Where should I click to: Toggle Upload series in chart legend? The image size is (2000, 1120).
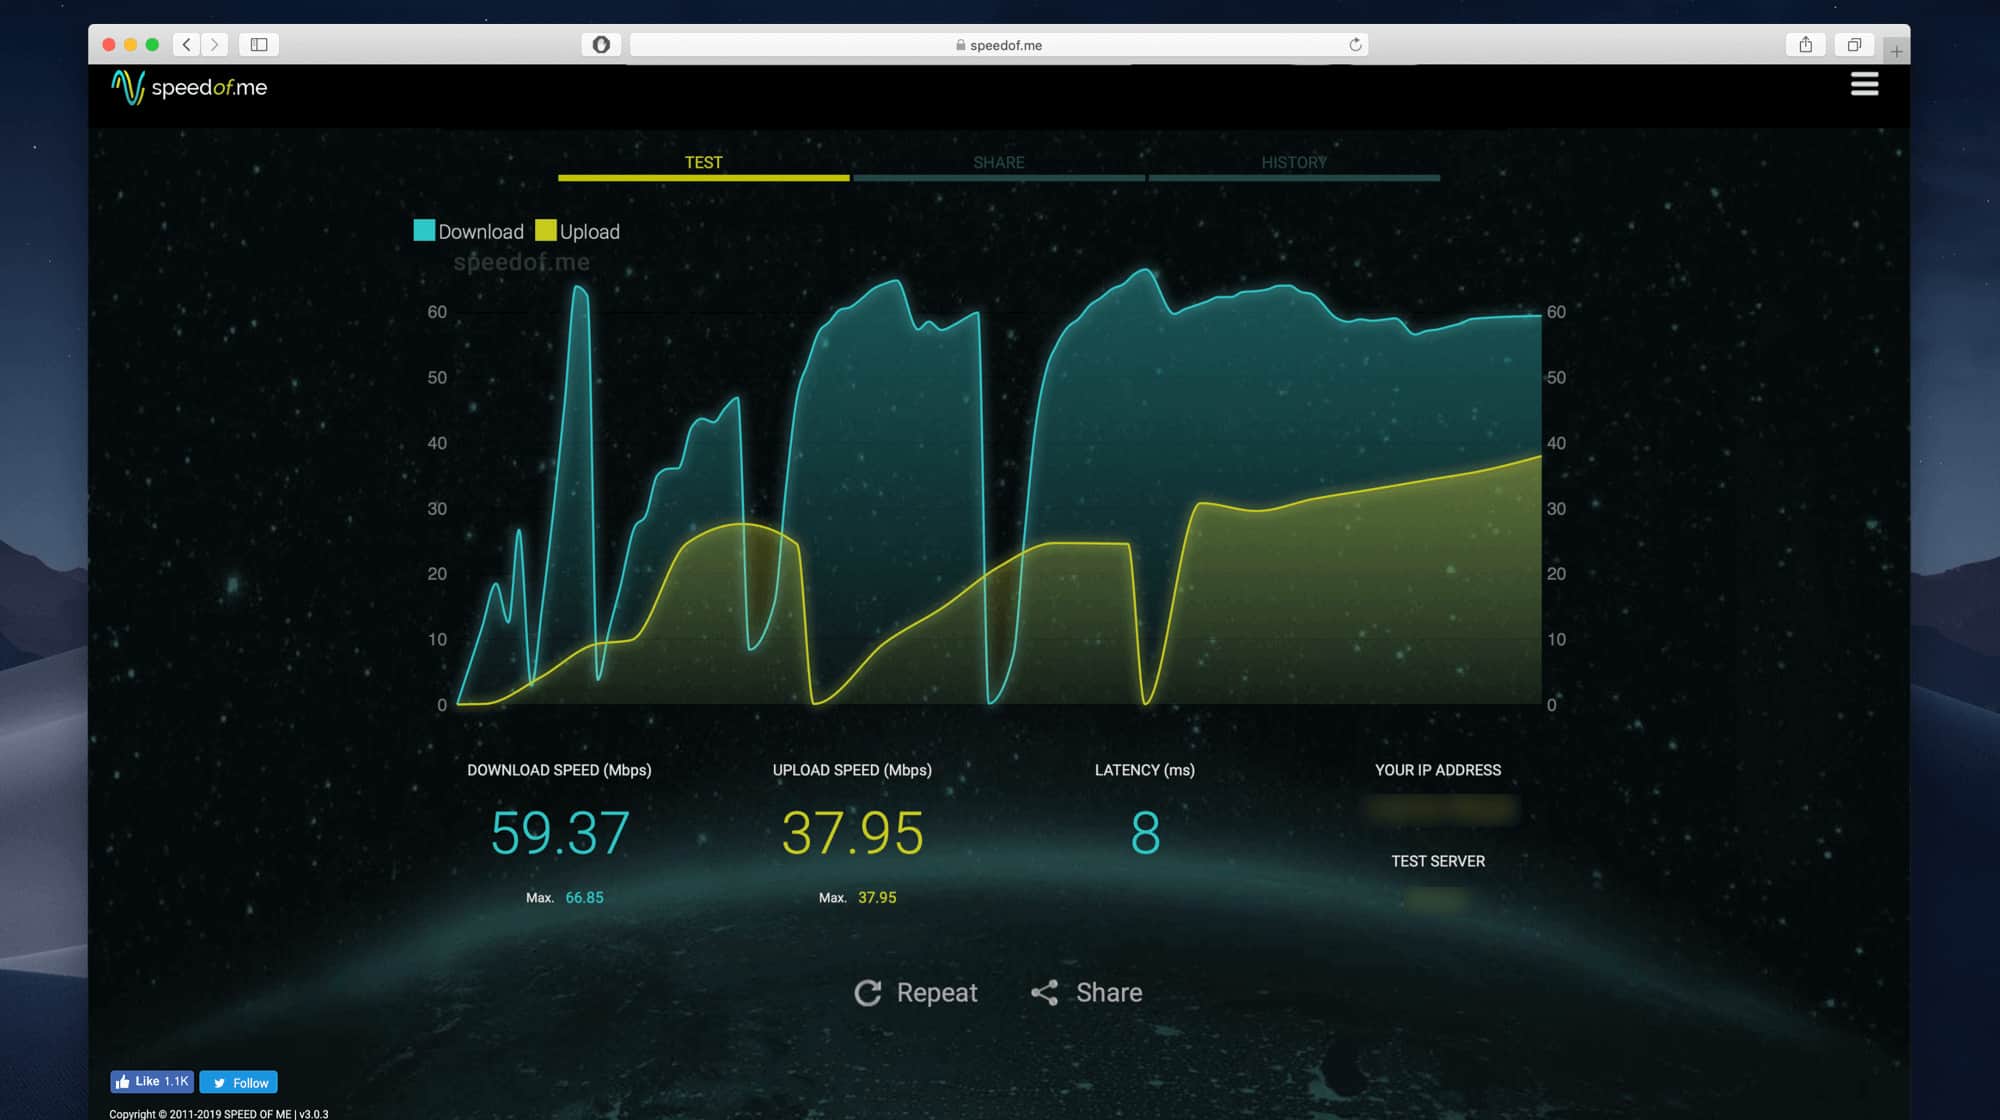pos(578,231)
